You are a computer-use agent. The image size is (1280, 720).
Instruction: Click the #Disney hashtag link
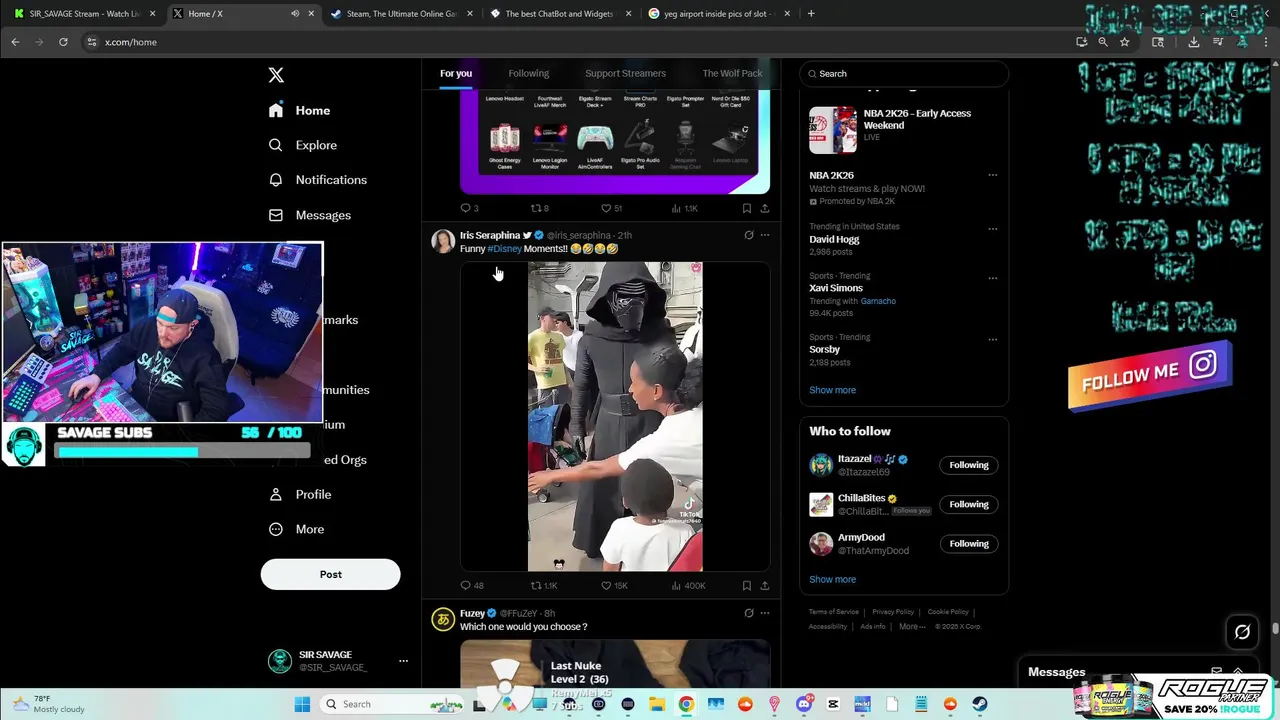coord(504,248)
